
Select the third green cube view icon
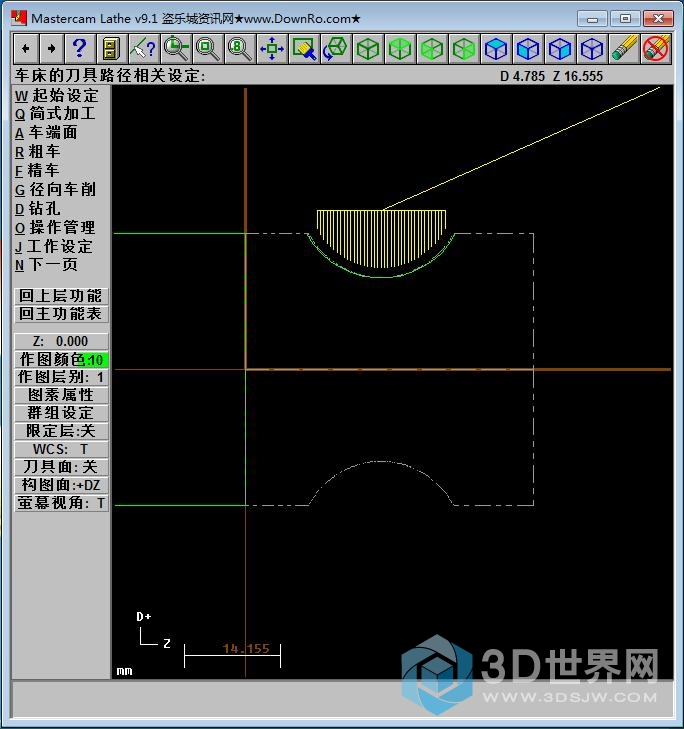point(432,48)
